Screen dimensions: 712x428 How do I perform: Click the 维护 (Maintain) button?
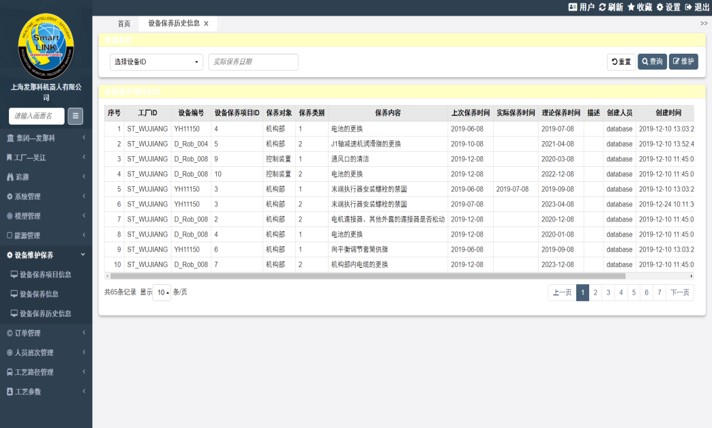tap(683, 62)
